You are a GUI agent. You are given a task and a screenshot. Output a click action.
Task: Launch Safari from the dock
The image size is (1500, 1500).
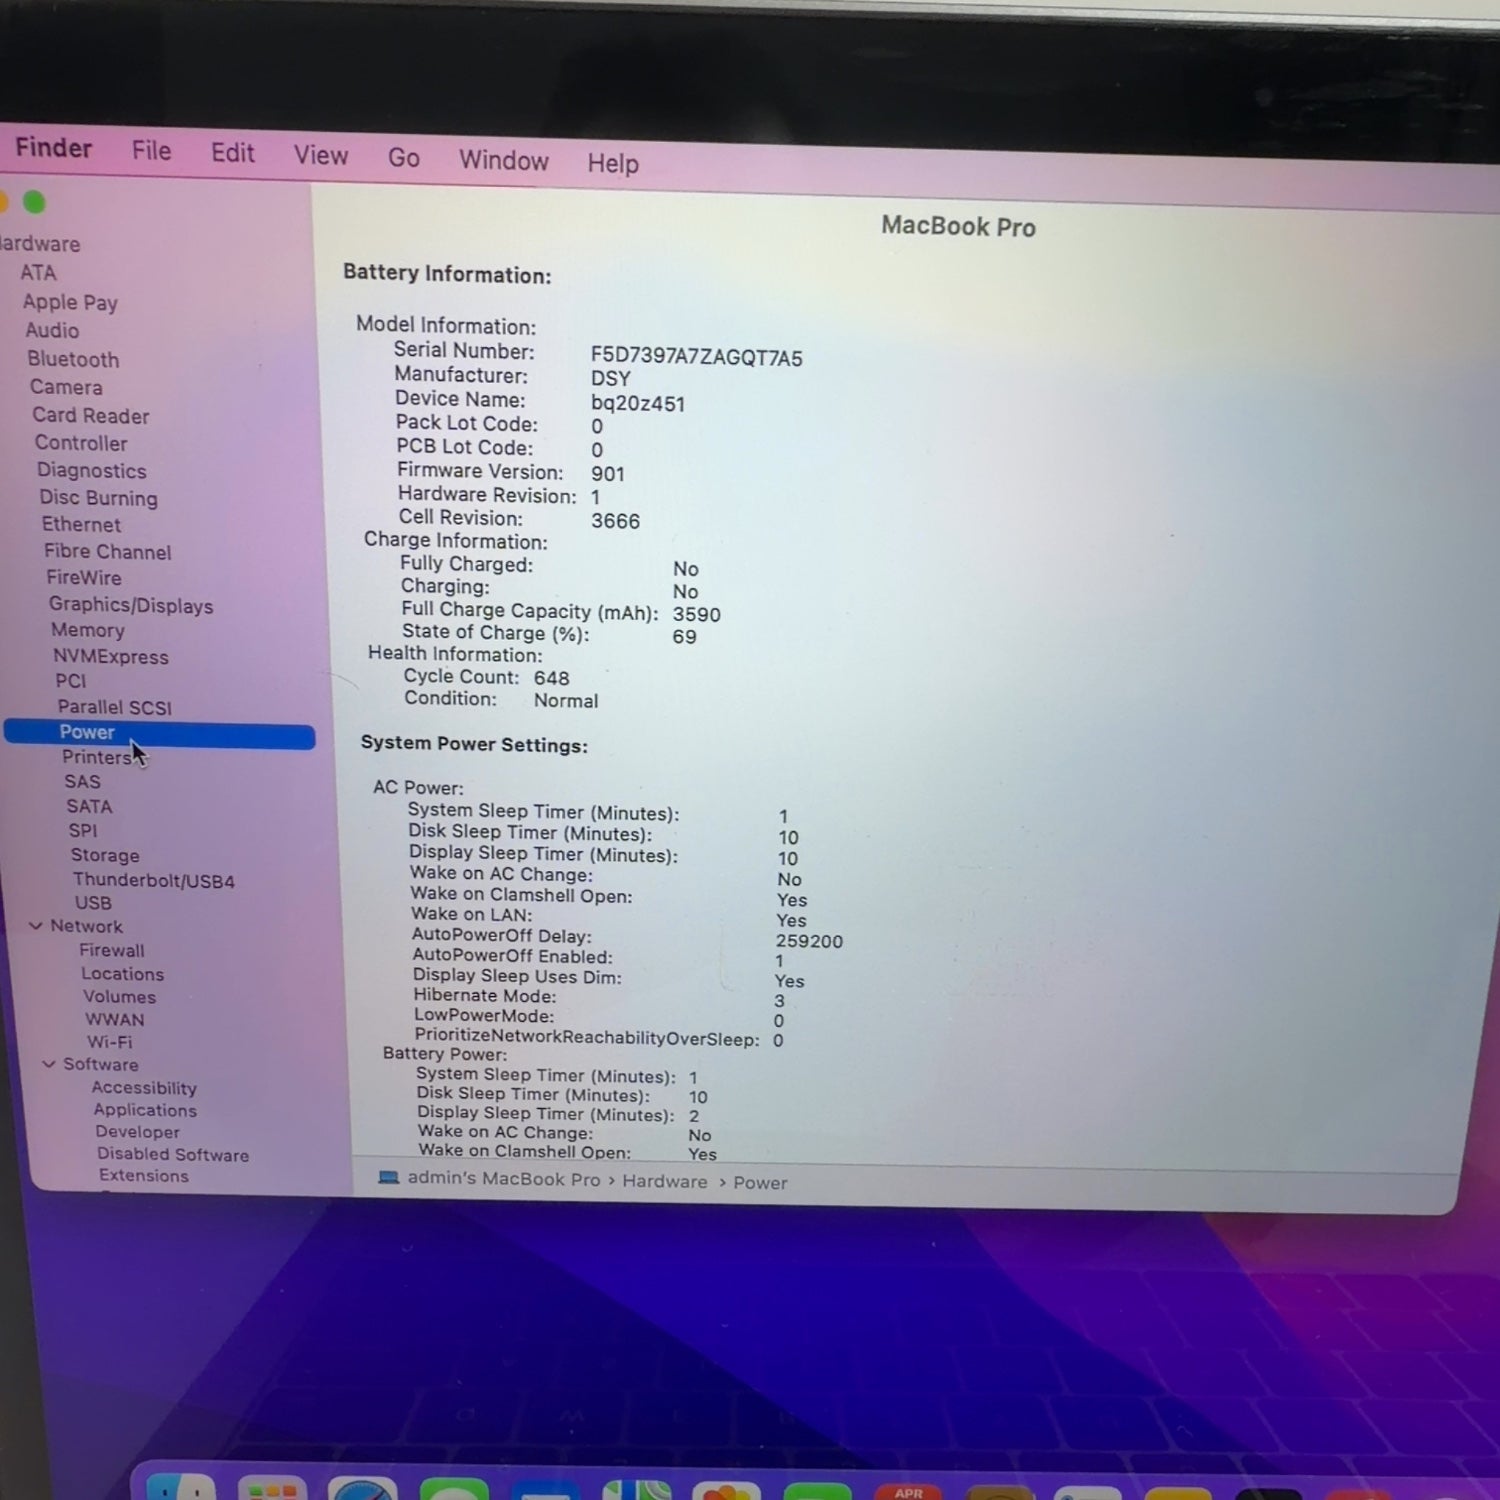click(x=363, y=1488)
